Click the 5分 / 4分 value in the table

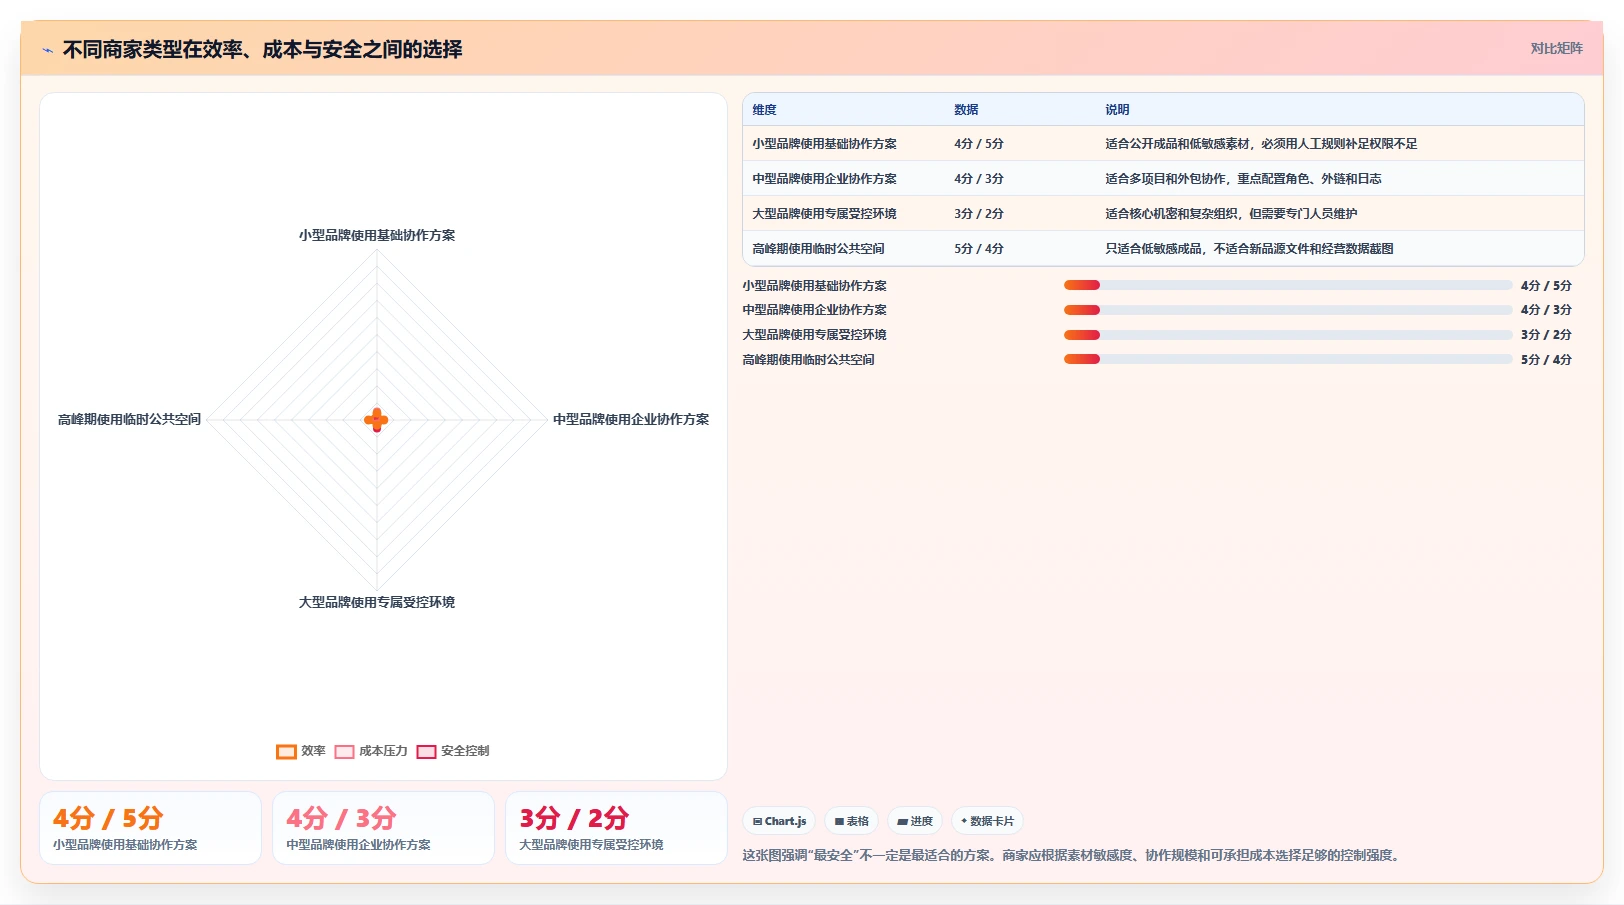click(x=979, y=249)
